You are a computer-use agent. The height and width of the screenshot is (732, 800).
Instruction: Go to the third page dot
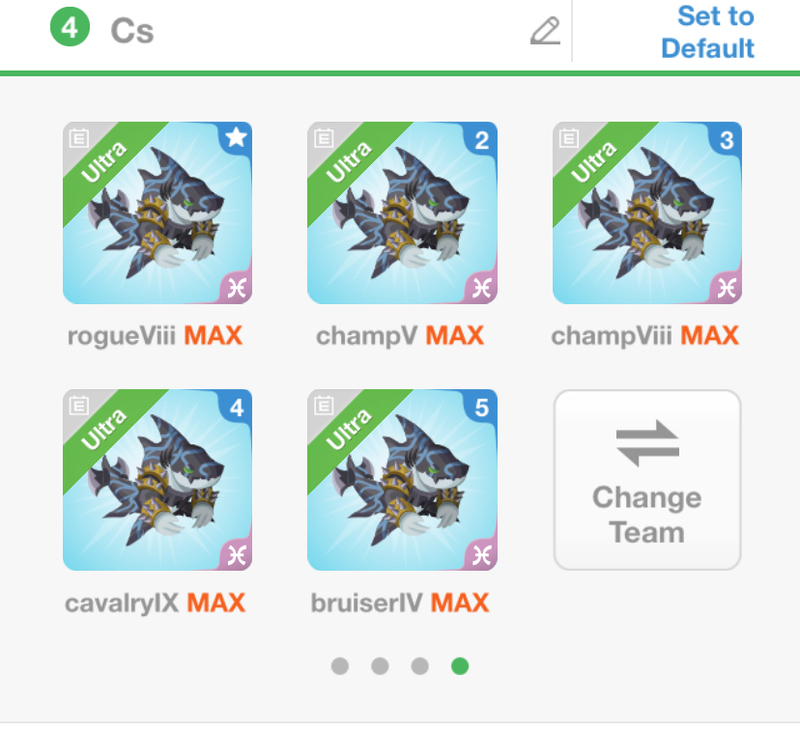[420, 666]
